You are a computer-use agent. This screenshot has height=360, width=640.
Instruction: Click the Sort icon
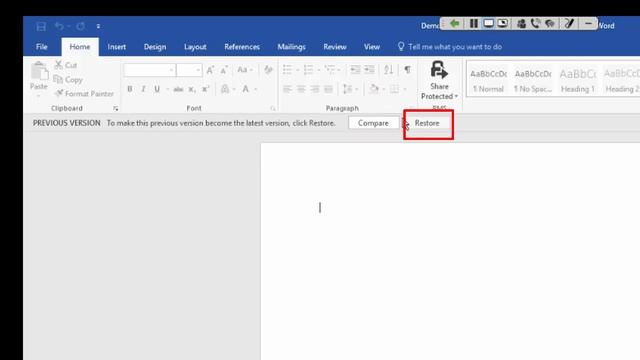point(388,70)
